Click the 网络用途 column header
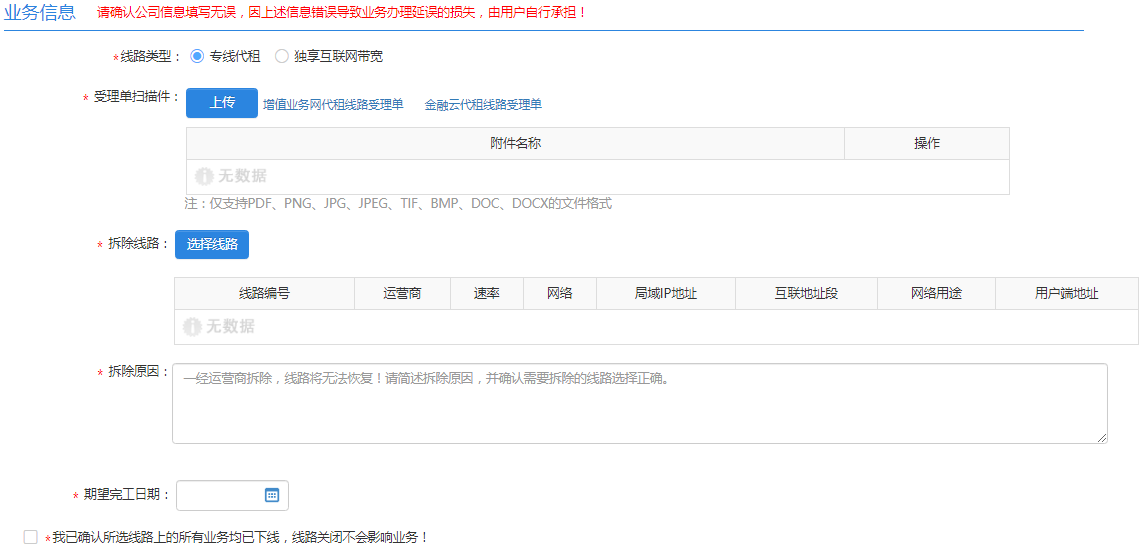 pyautogui.click(x=937, y=294)
